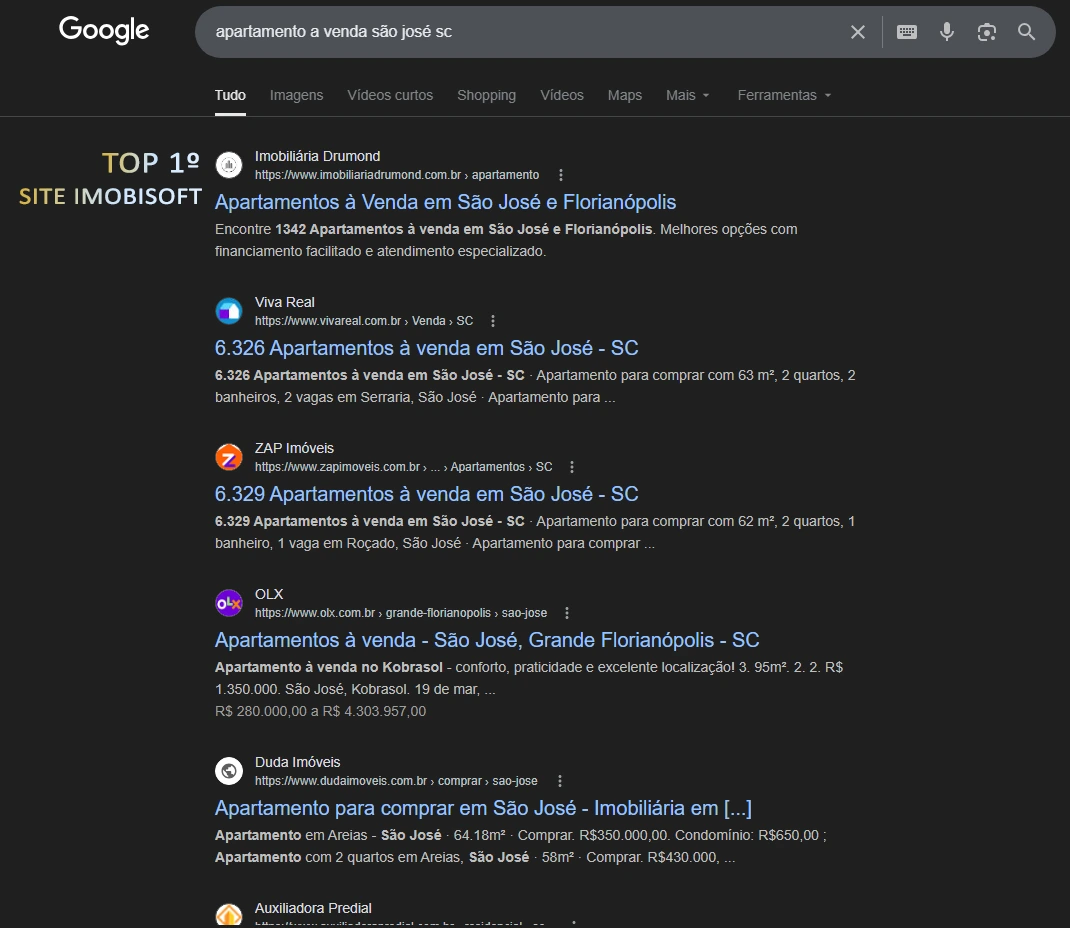Click the Google Lens camera icon
1070x928 pixels.
[x=986, y=31]
